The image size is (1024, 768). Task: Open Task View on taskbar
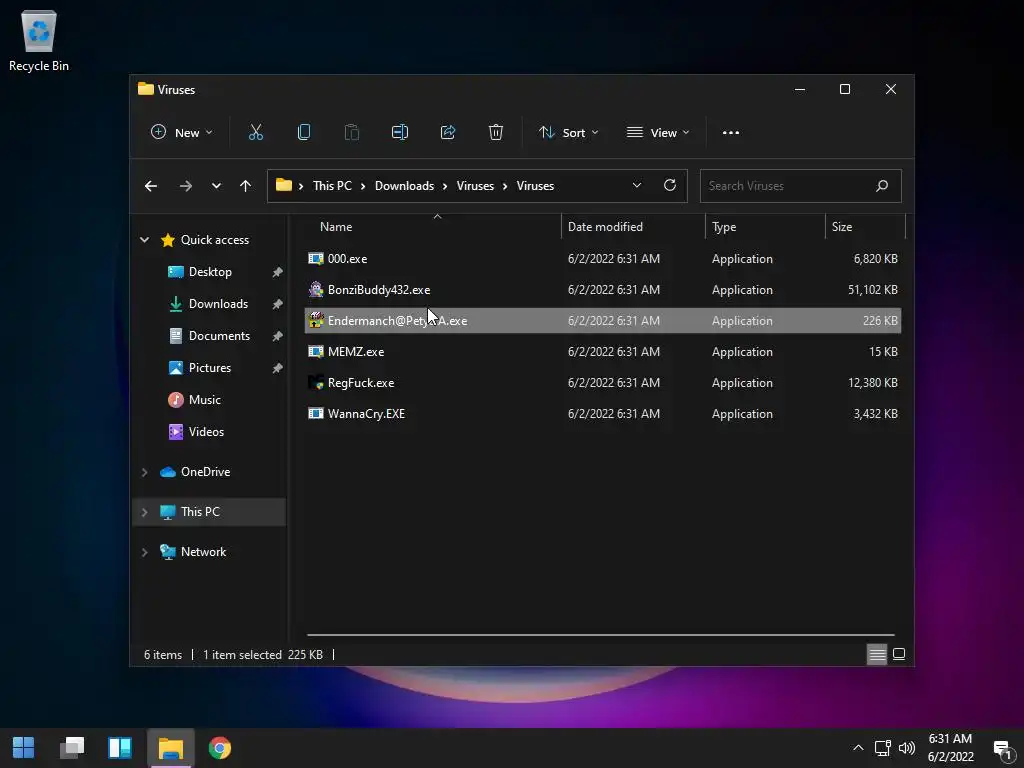[72, 748]
